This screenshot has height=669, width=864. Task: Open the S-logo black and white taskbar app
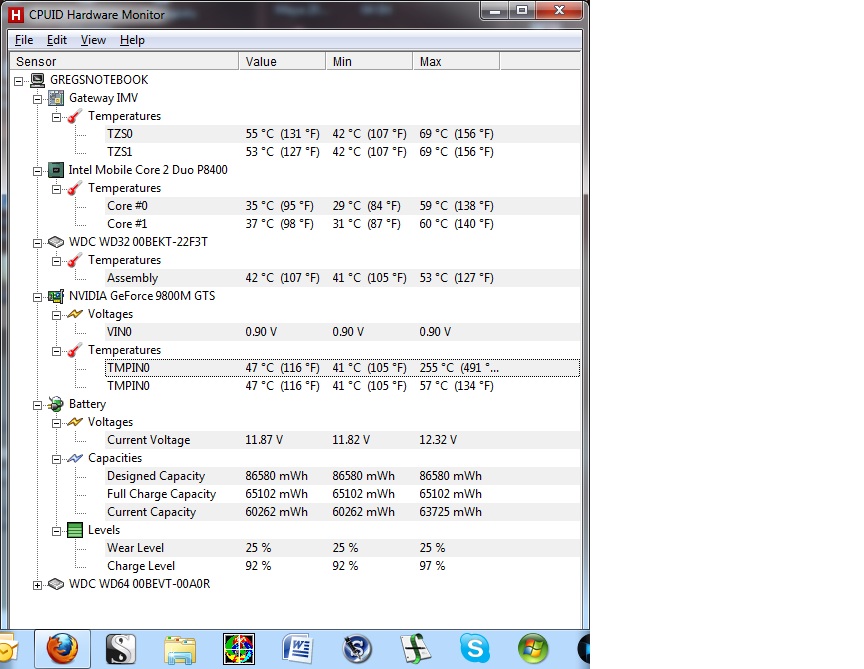point(121,649)
